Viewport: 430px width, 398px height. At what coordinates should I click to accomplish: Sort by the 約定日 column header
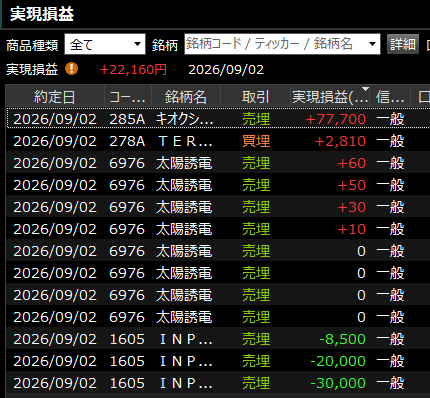(55, 97)
